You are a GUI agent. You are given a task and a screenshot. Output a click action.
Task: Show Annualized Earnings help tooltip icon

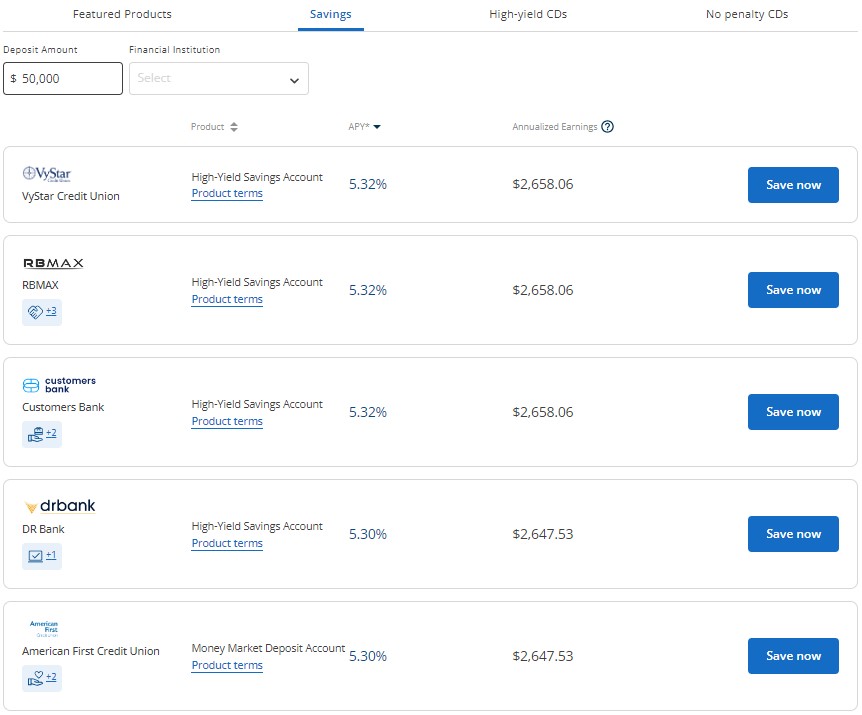pos(607,127)
